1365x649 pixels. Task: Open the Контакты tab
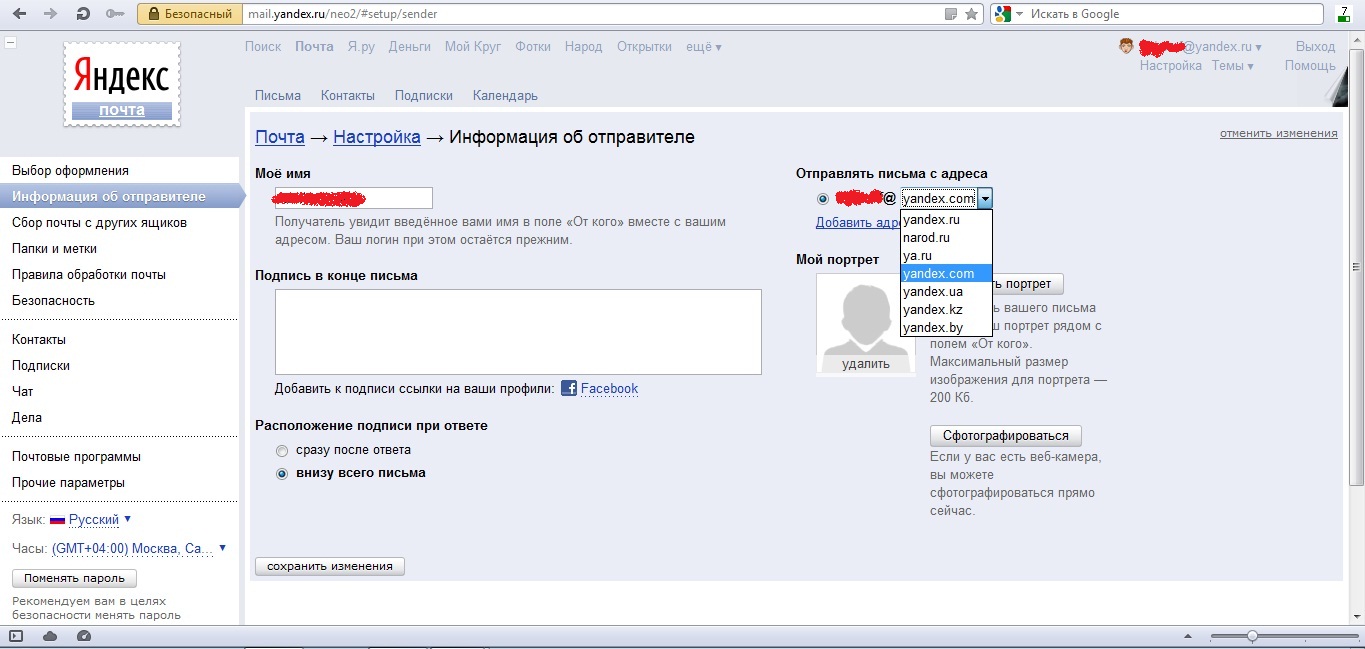coord(348,96)
